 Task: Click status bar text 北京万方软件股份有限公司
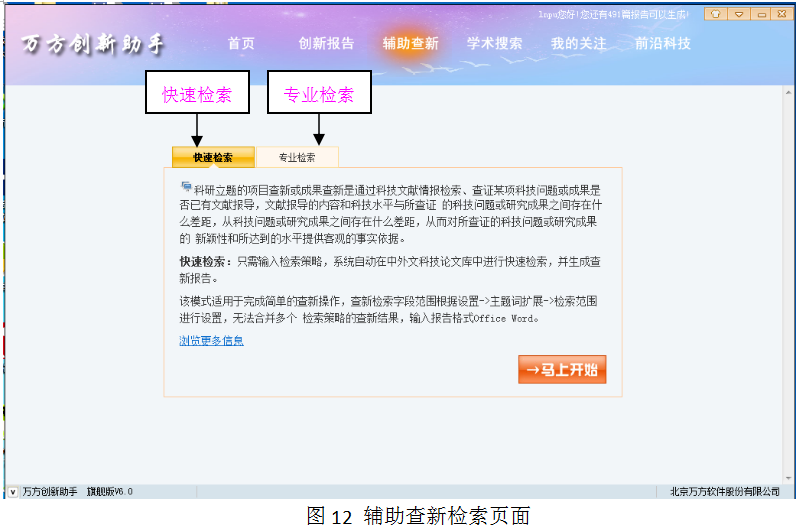point(725,491)
